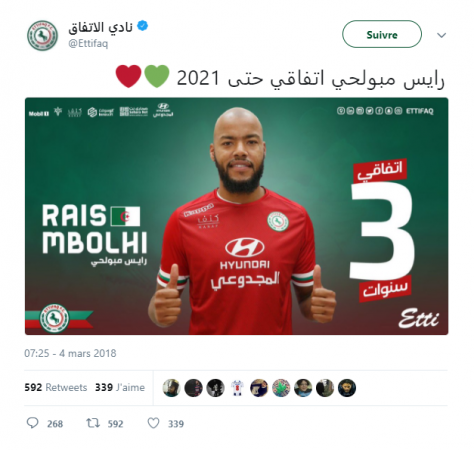
Task: Open the Rais Mbolhi announcement image
Action: coord(237,216)
